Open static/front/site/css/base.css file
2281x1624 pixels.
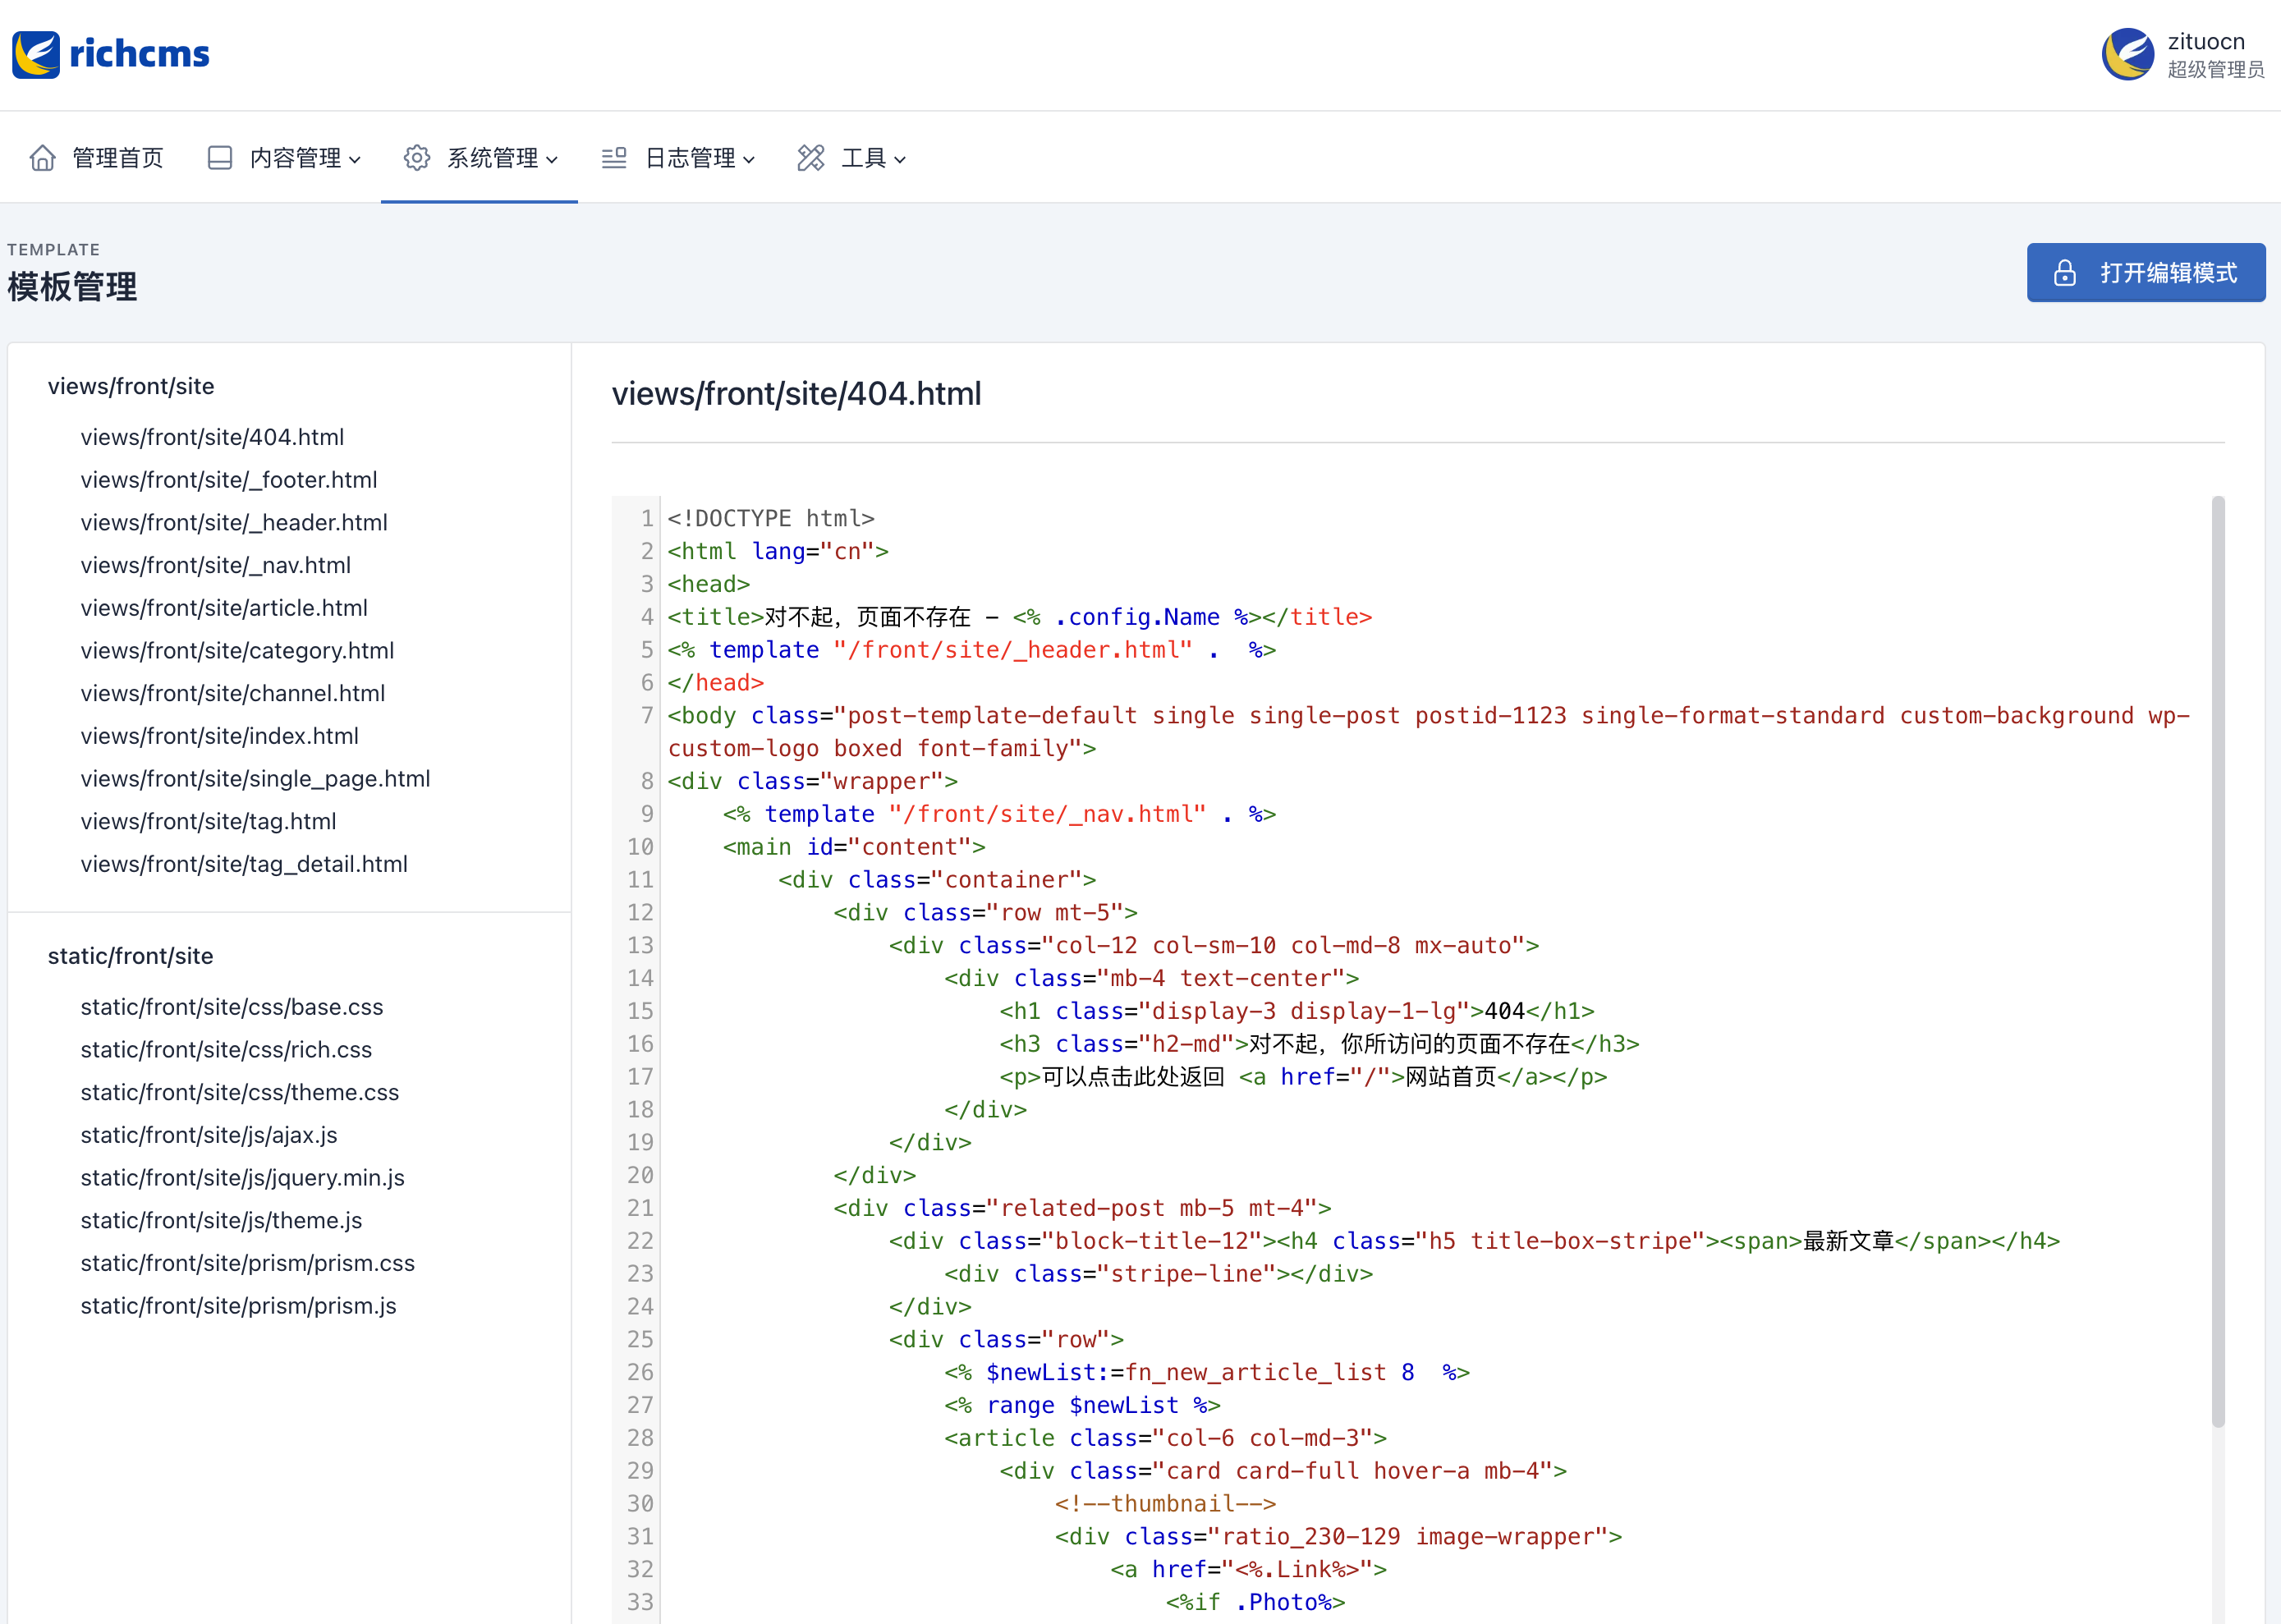232,1007
